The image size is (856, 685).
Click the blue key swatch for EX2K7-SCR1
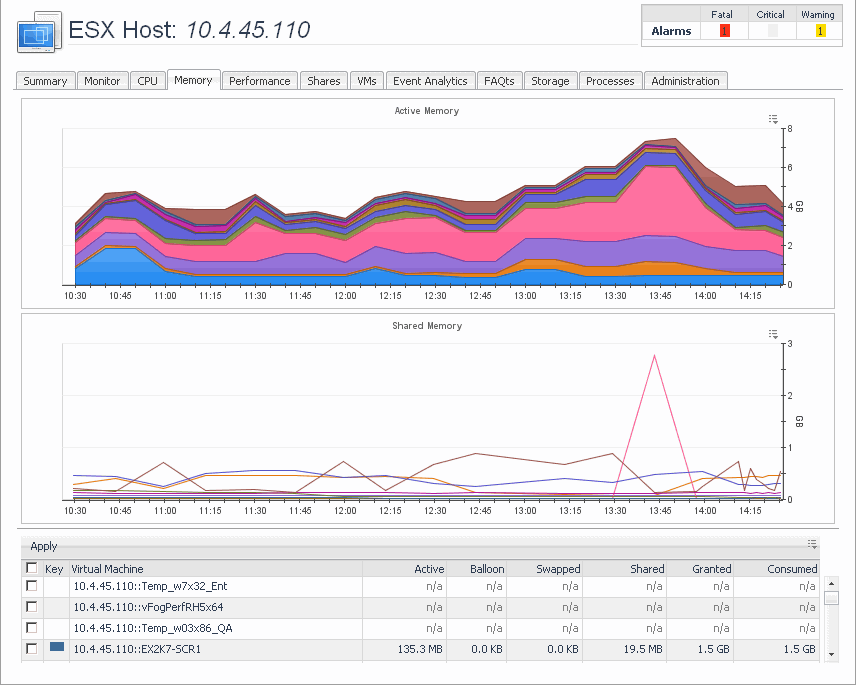pos(57,647)
